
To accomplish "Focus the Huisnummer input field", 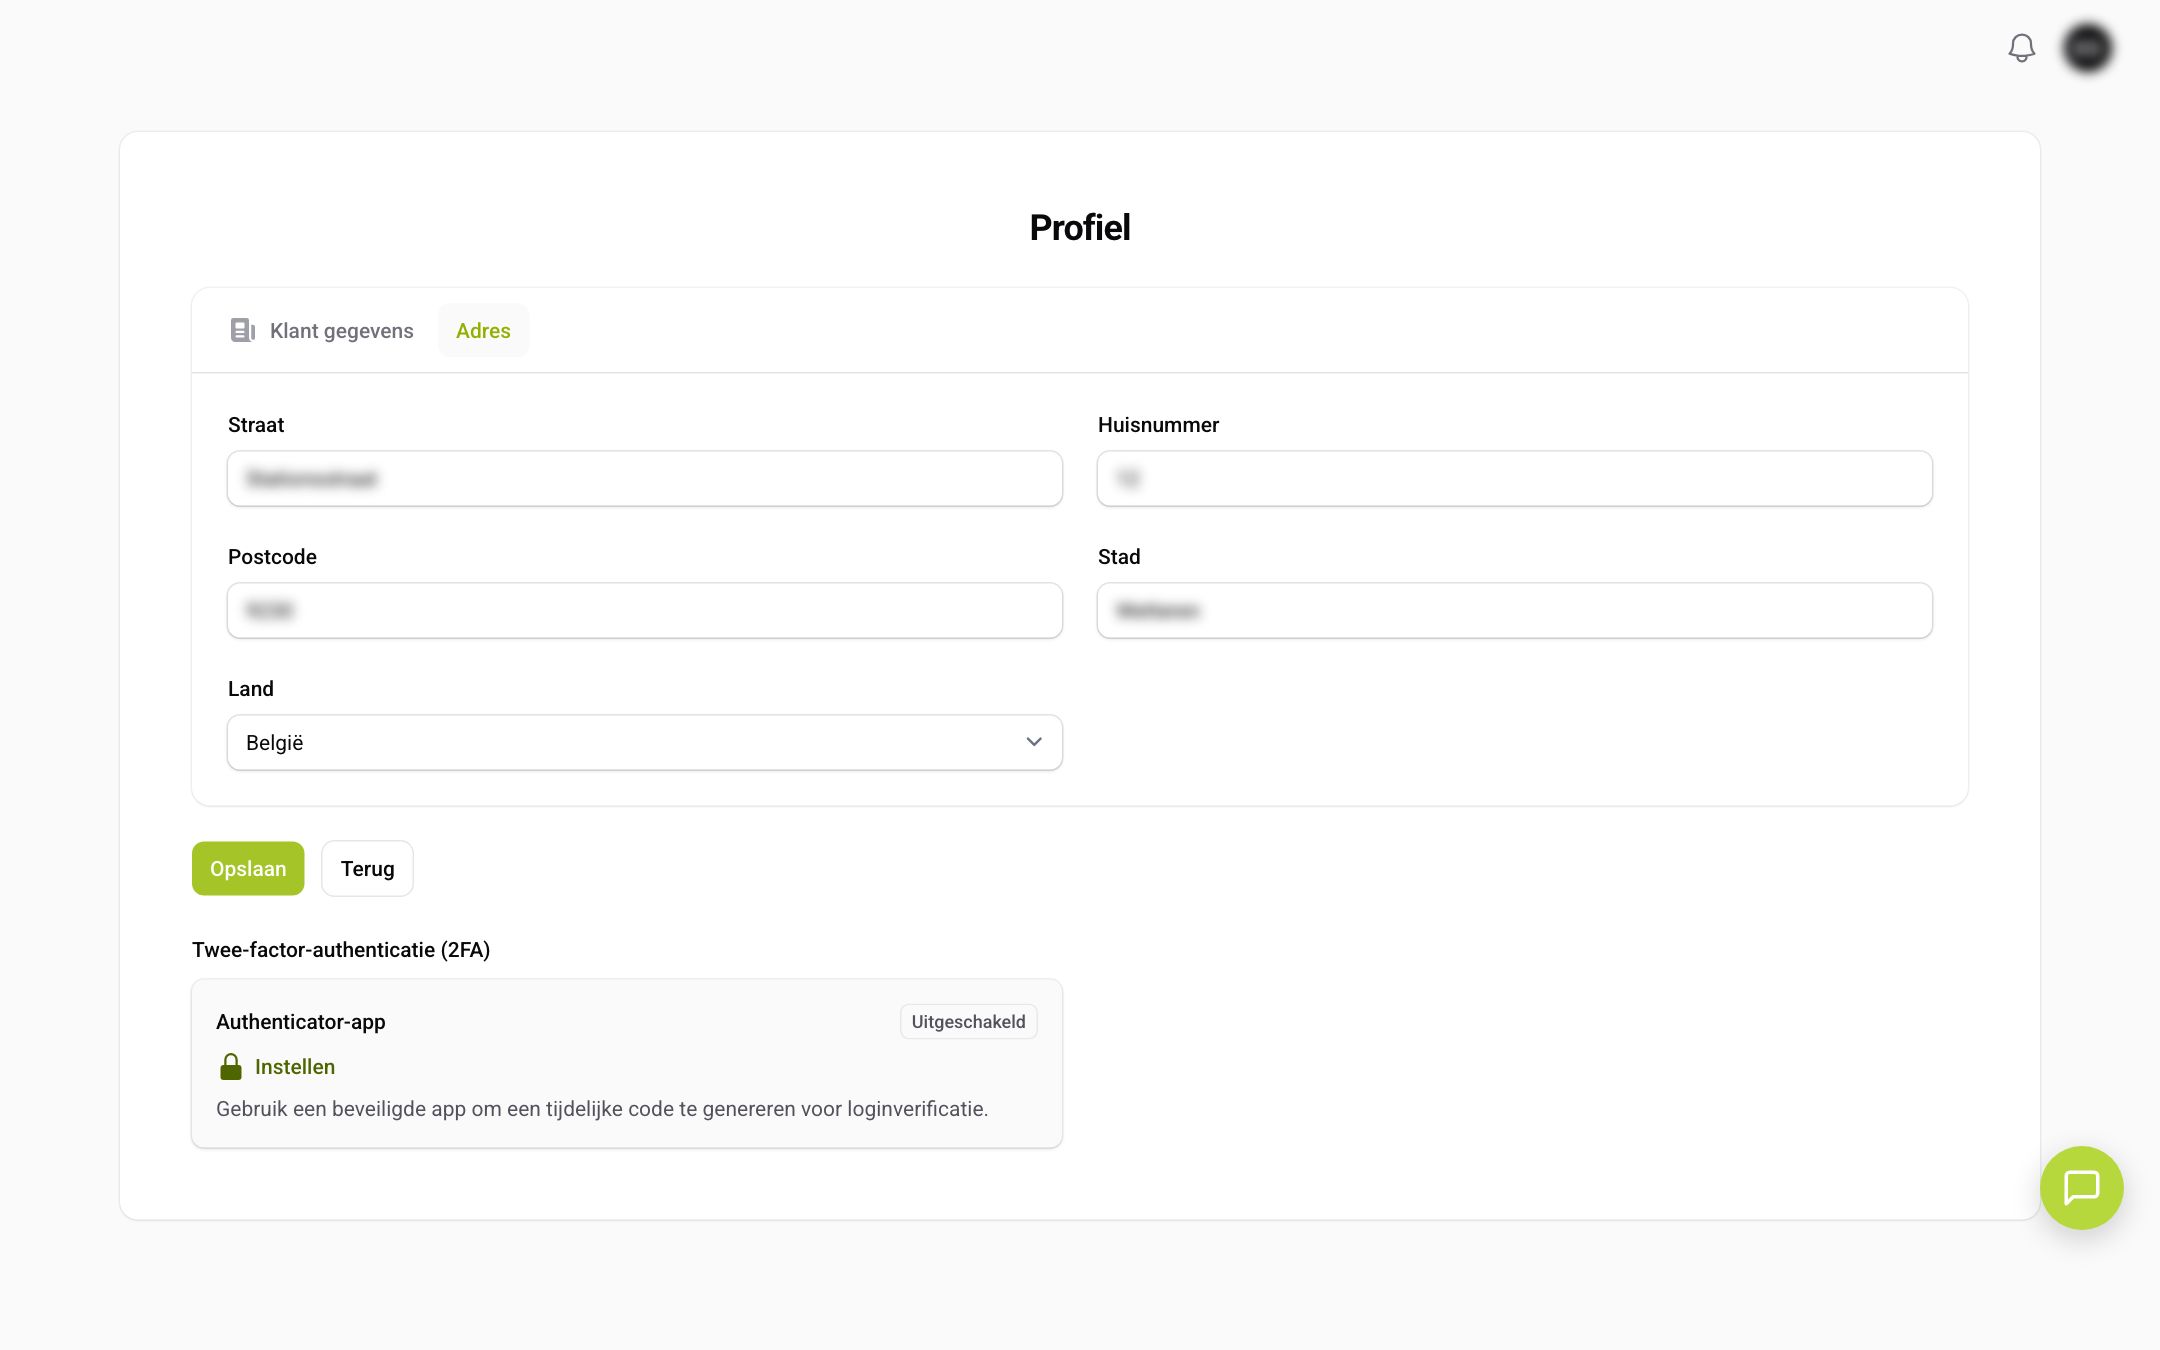I will [x=1514, y=478].
